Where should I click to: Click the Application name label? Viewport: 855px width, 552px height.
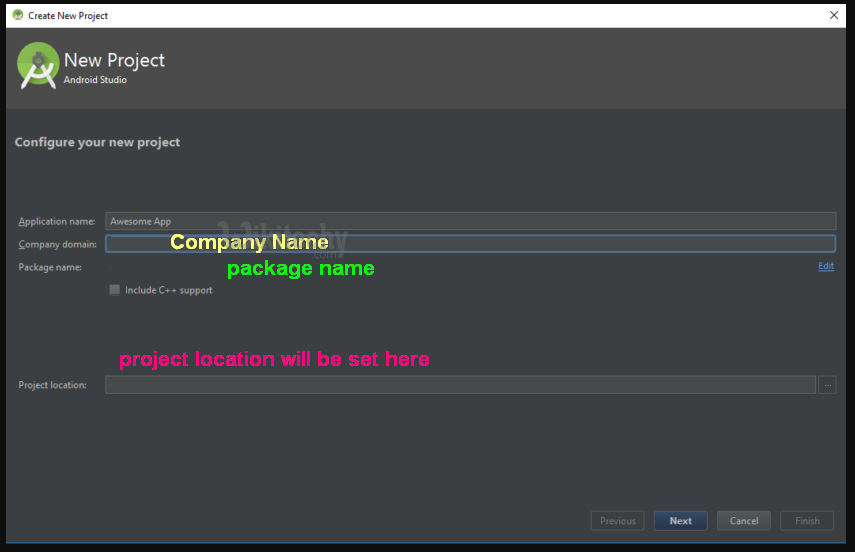pos(56,222)
